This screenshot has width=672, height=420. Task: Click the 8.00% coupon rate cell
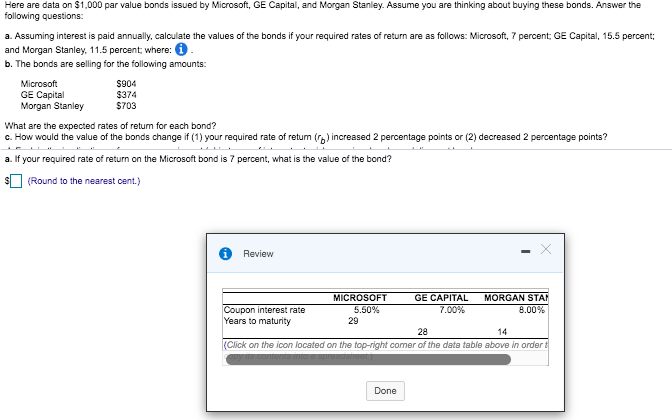pos(531,310)
